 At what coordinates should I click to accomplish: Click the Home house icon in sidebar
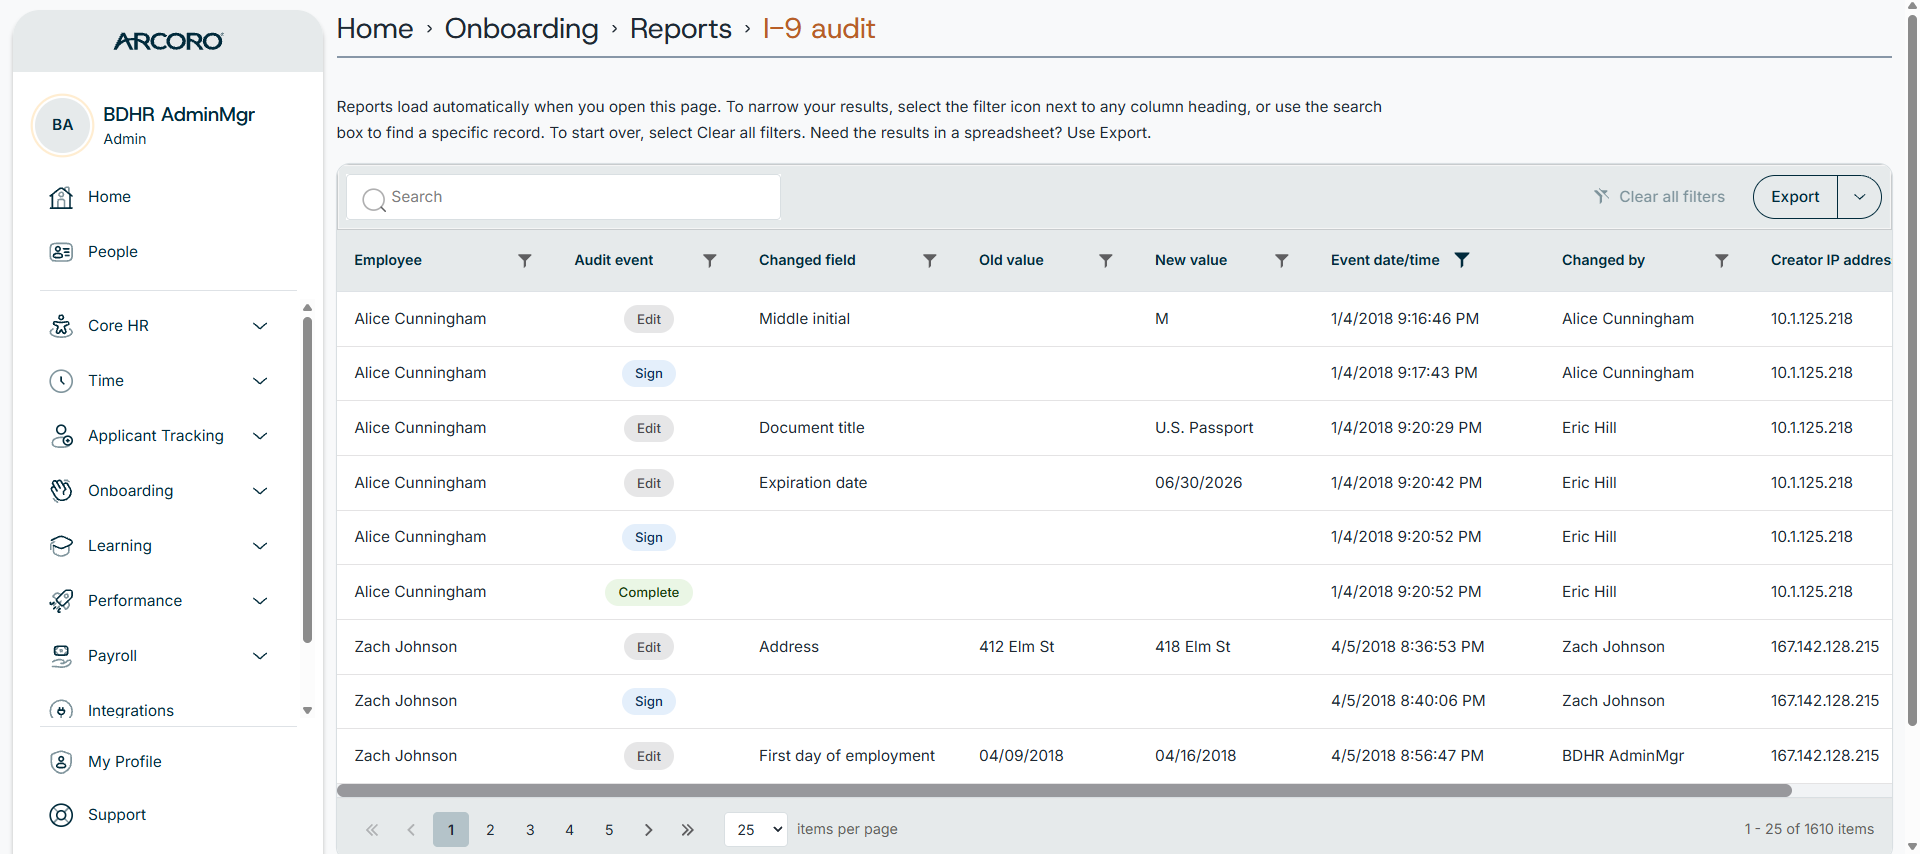[61, 197]
